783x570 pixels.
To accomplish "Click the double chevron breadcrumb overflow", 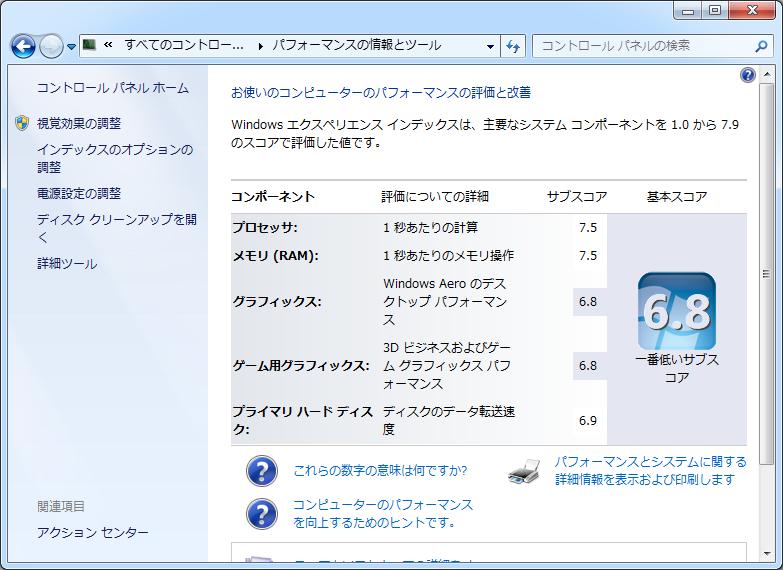I will (108, 45).
